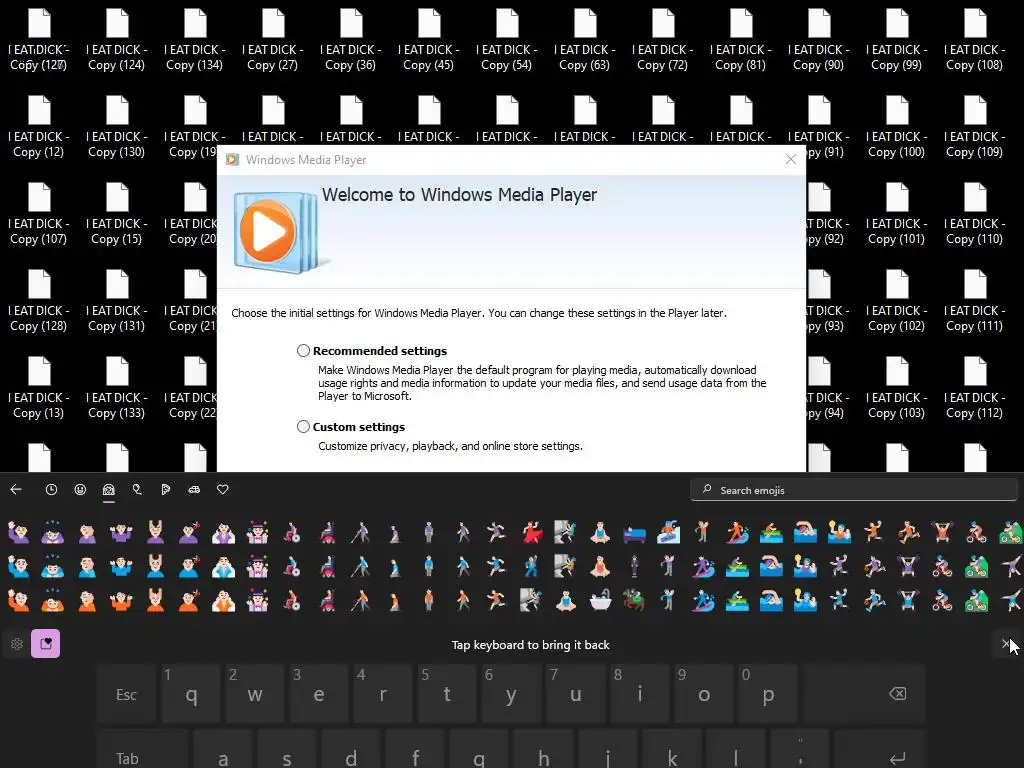Pick orange-shirt woman with white cane emoji

coord(360,600)
